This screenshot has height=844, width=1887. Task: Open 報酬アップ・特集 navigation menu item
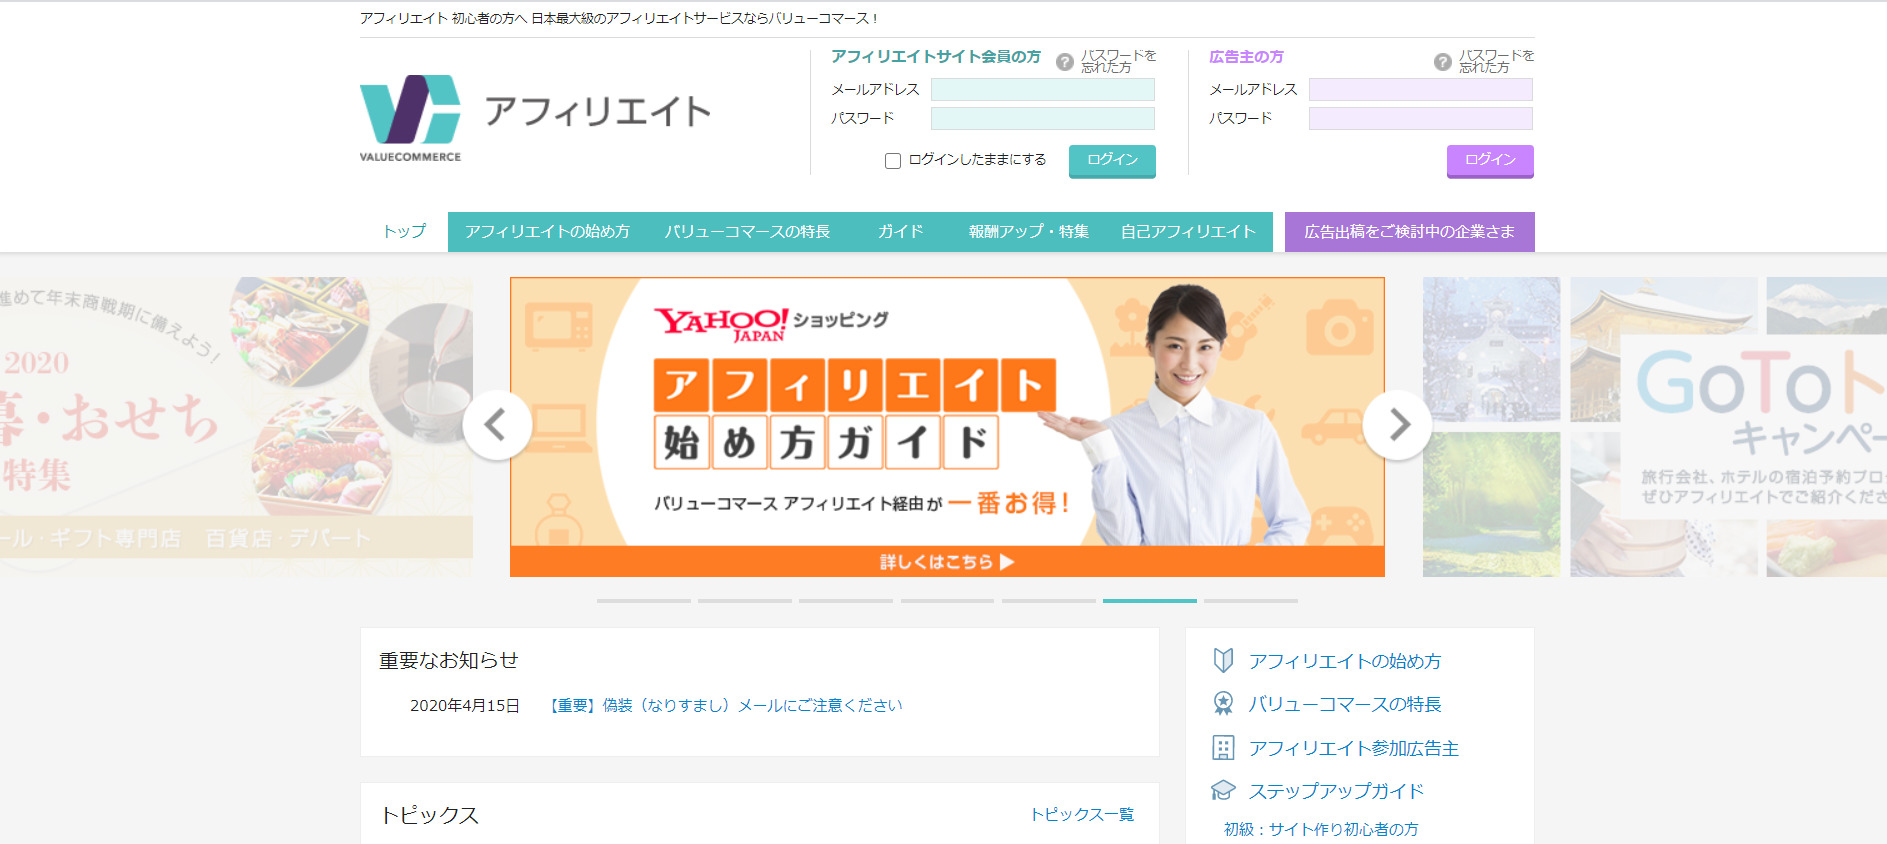[x=1028, y=231]
